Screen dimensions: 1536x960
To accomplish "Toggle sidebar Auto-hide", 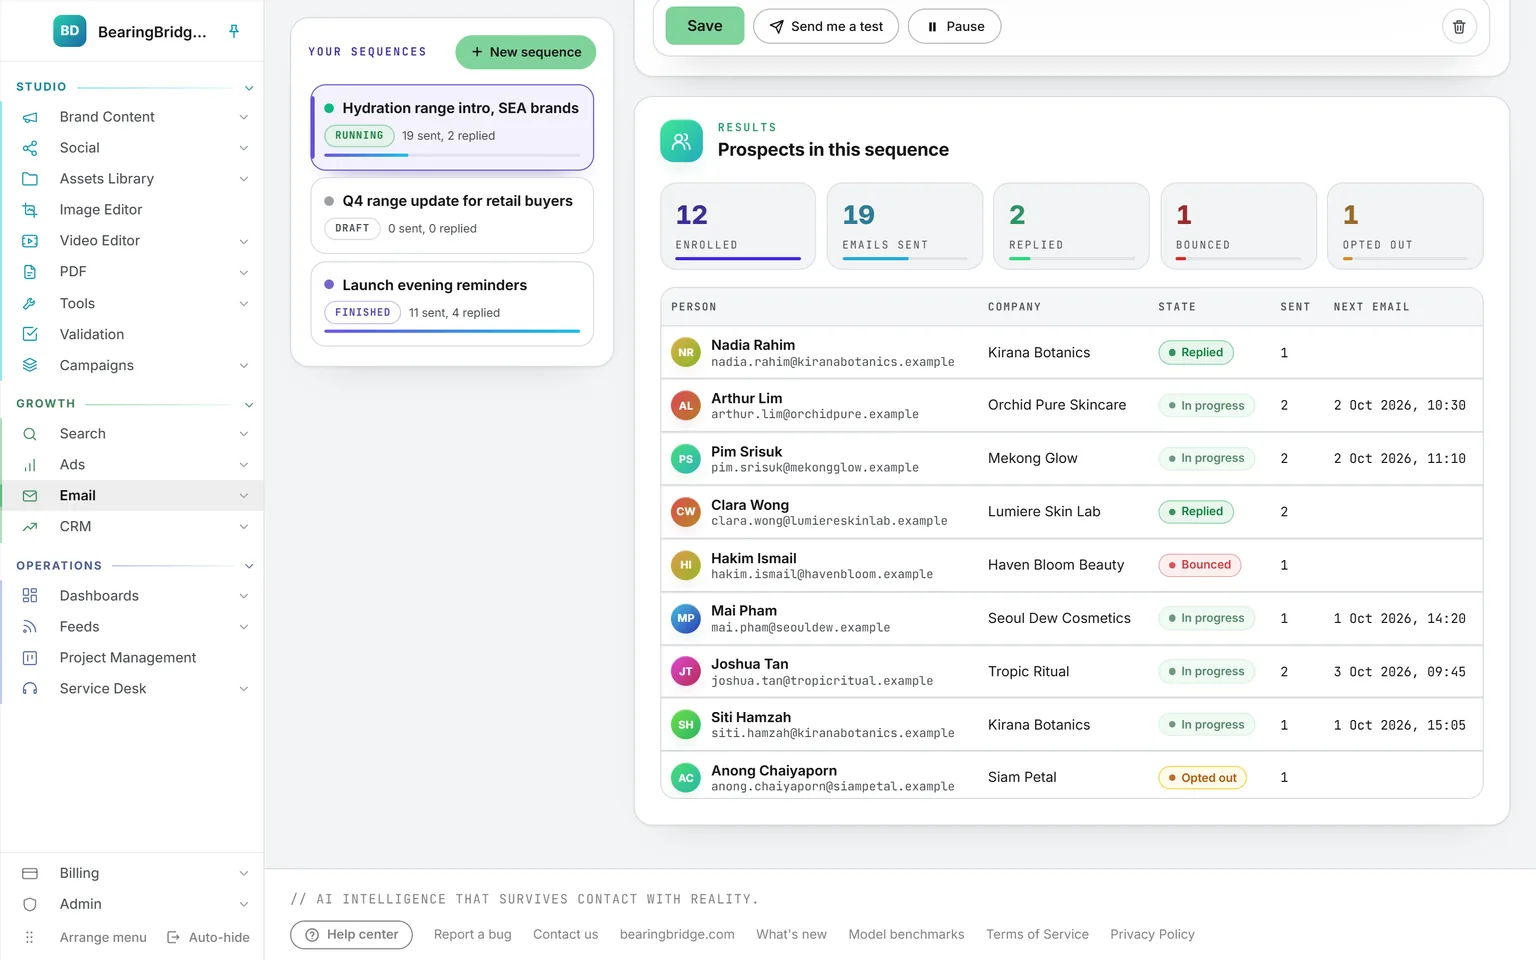I will (x=209, y=938).
